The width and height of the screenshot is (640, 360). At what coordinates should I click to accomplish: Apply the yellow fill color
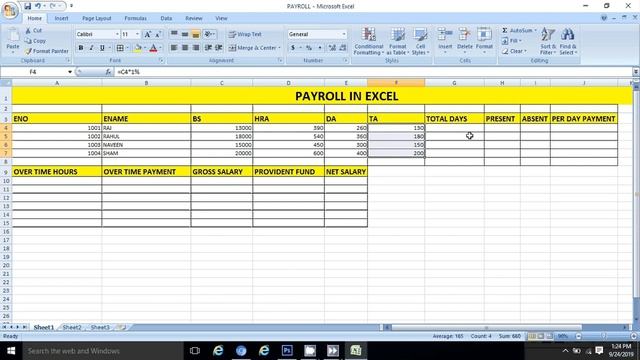pos(138,48)
